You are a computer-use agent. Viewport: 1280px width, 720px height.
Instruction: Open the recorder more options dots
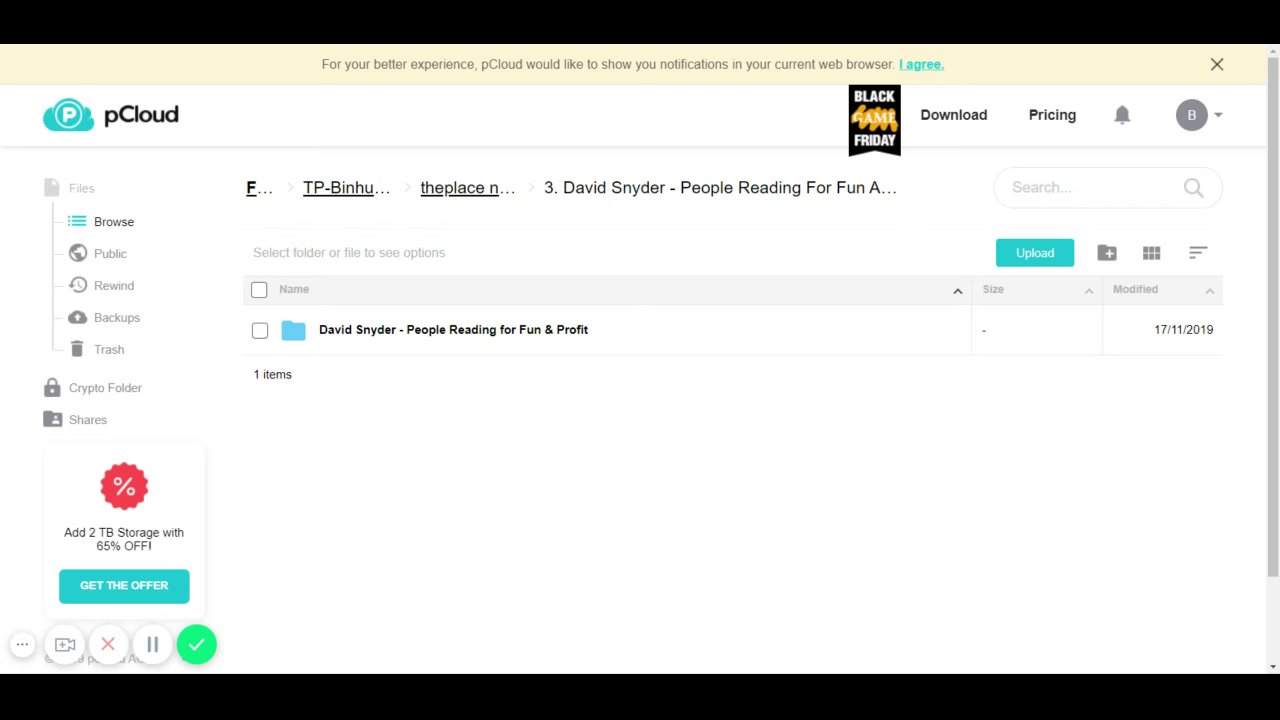[x=22, y=645]
